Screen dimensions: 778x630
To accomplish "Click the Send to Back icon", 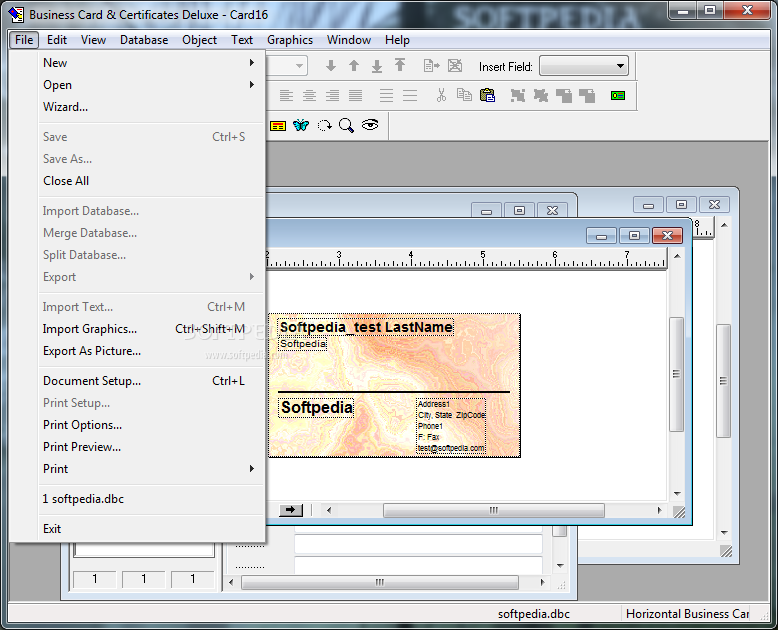I will (587, 95).
